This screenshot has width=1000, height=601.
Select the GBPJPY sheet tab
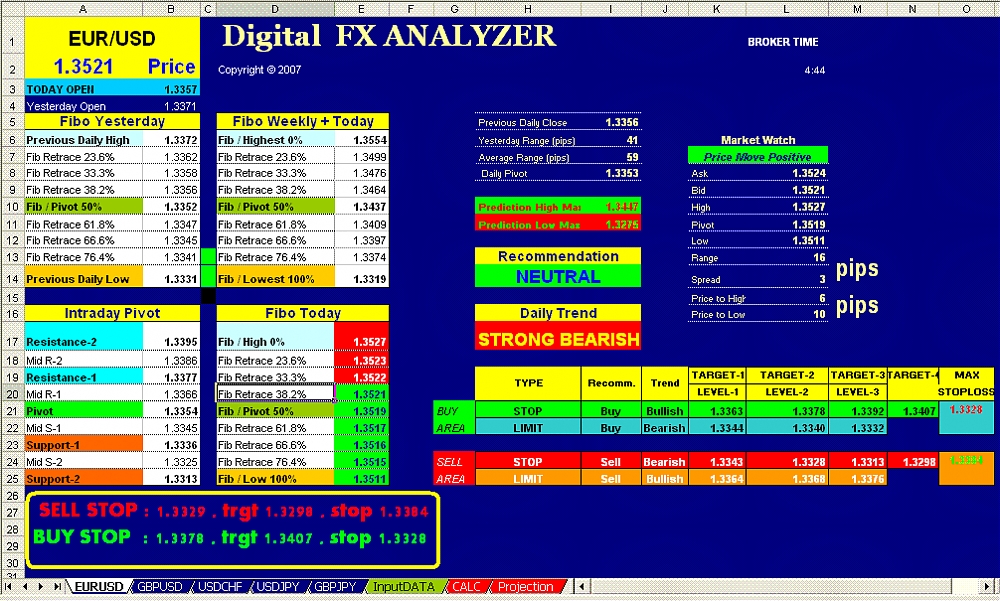(x=338, y=587)
